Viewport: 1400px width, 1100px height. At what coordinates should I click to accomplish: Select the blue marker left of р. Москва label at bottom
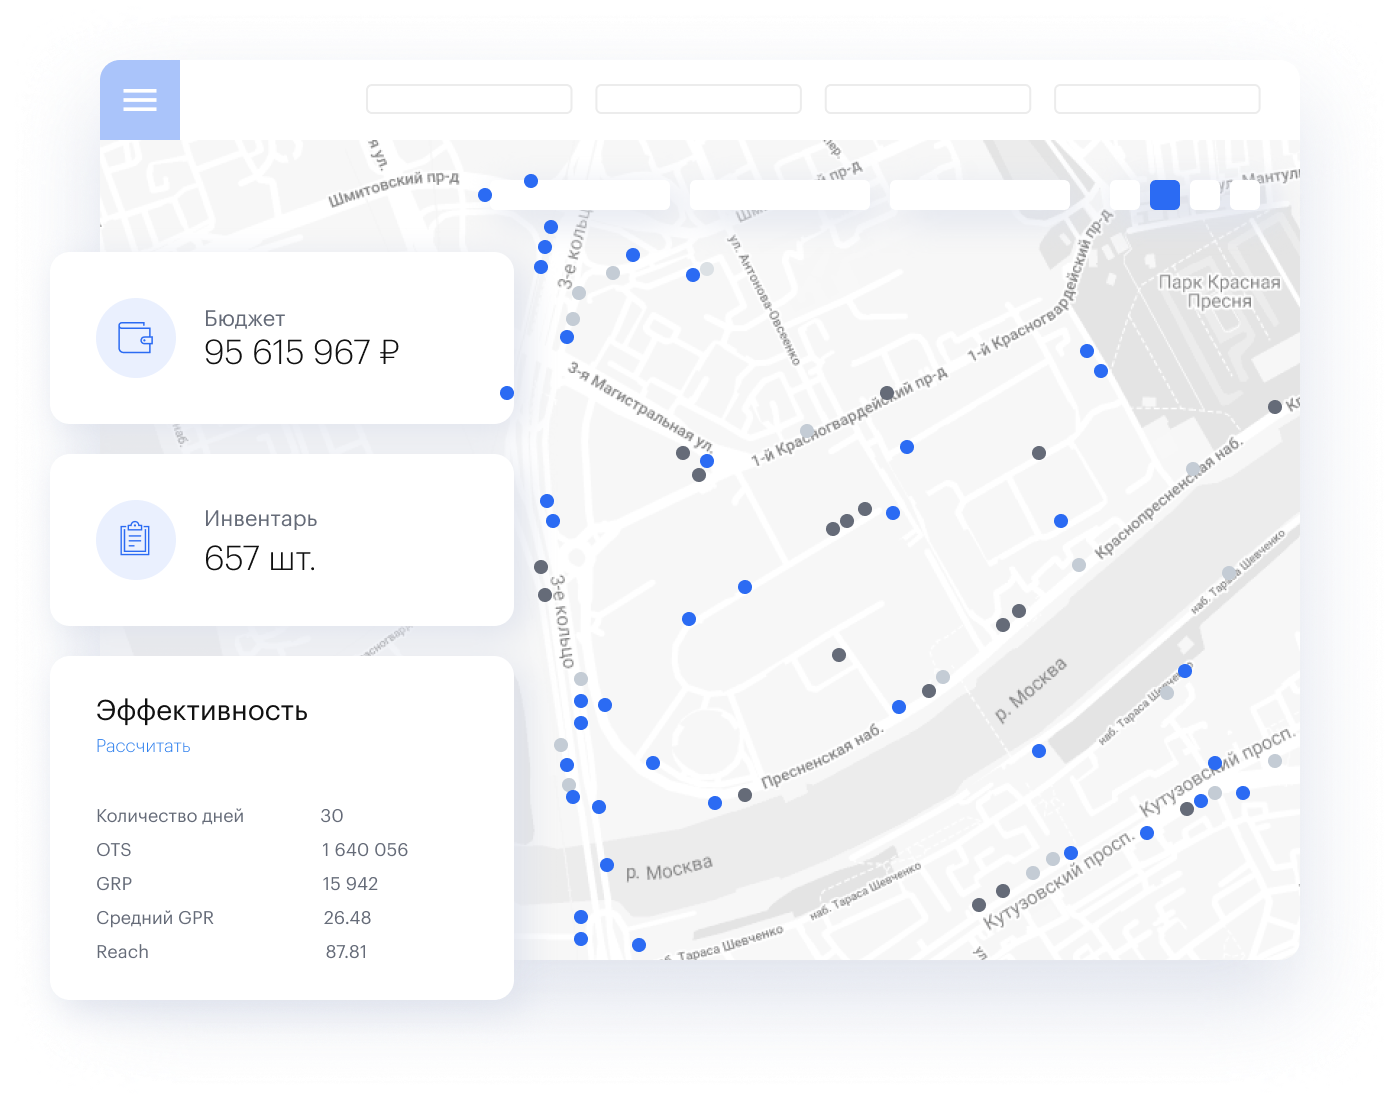tap(607, 865)
